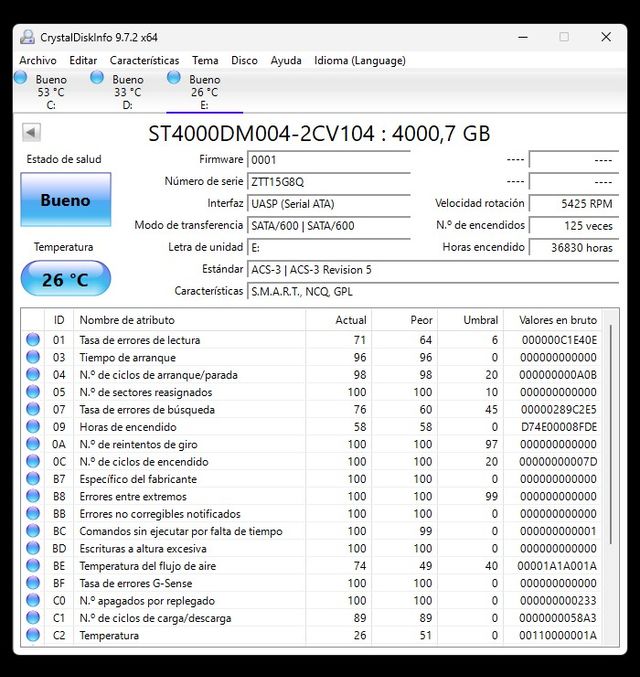Screen dimensions: 640x677
Task: Click status orb of attribute BD row
Action: [33, 548]
